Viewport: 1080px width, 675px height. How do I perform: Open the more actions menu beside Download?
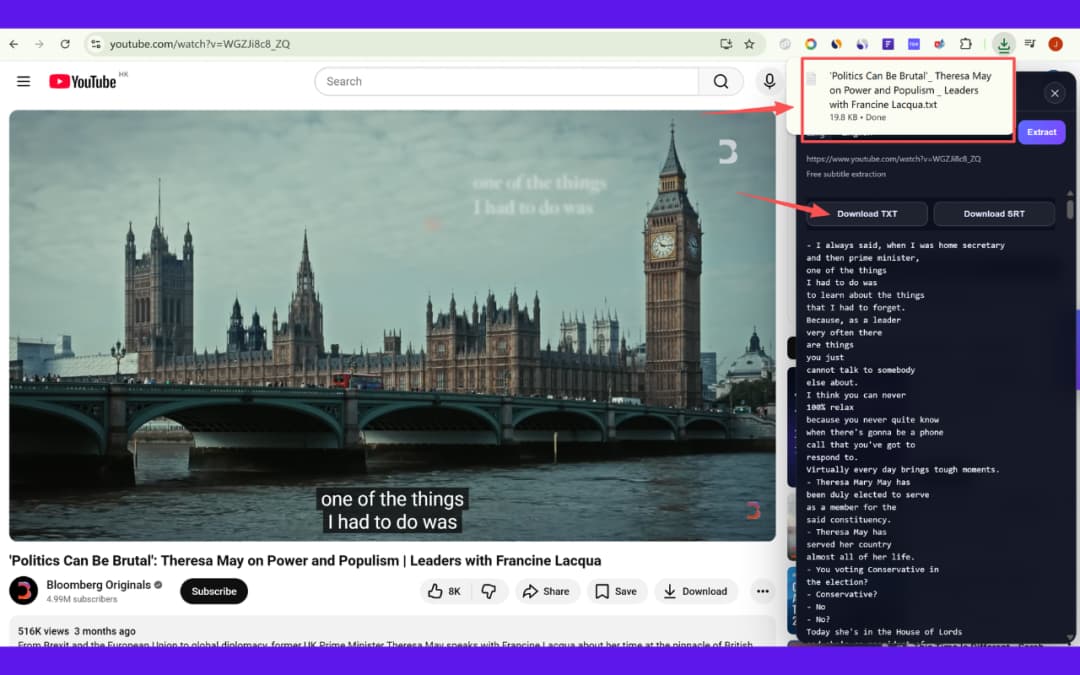pos(763,591)
